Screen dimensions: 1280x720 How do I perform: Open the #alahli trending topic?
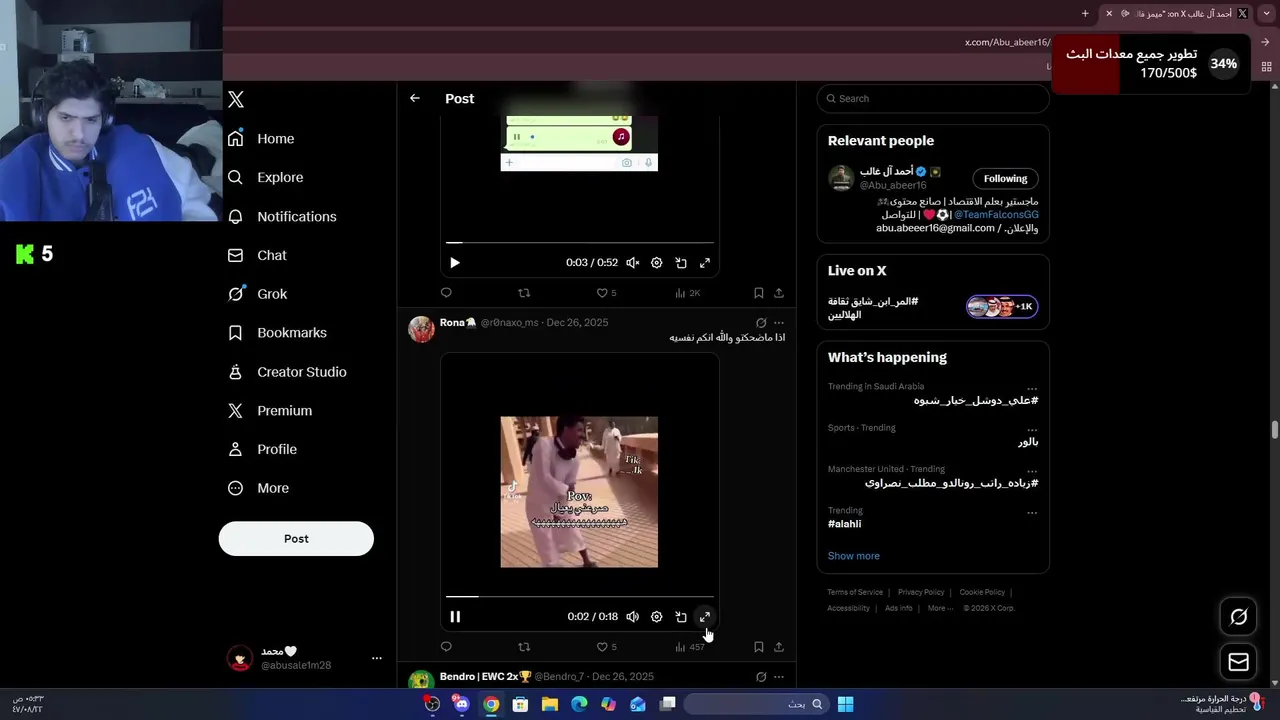(x=844, y=524)
